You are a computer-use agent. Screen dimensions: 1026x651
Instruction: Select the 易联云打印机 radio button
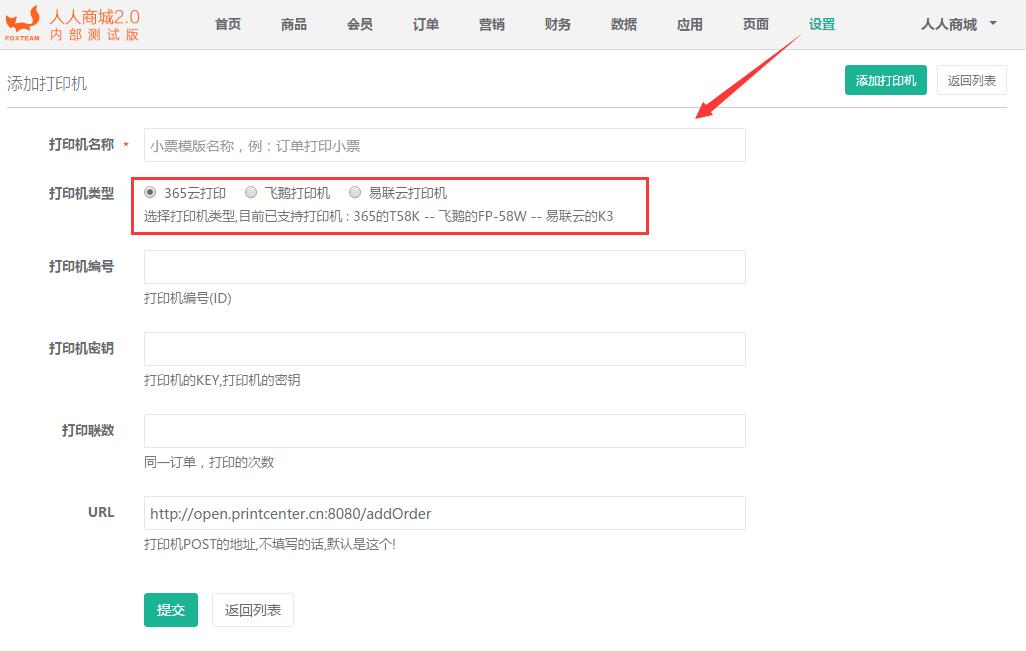pyautogui.click(x=355, y=192)
